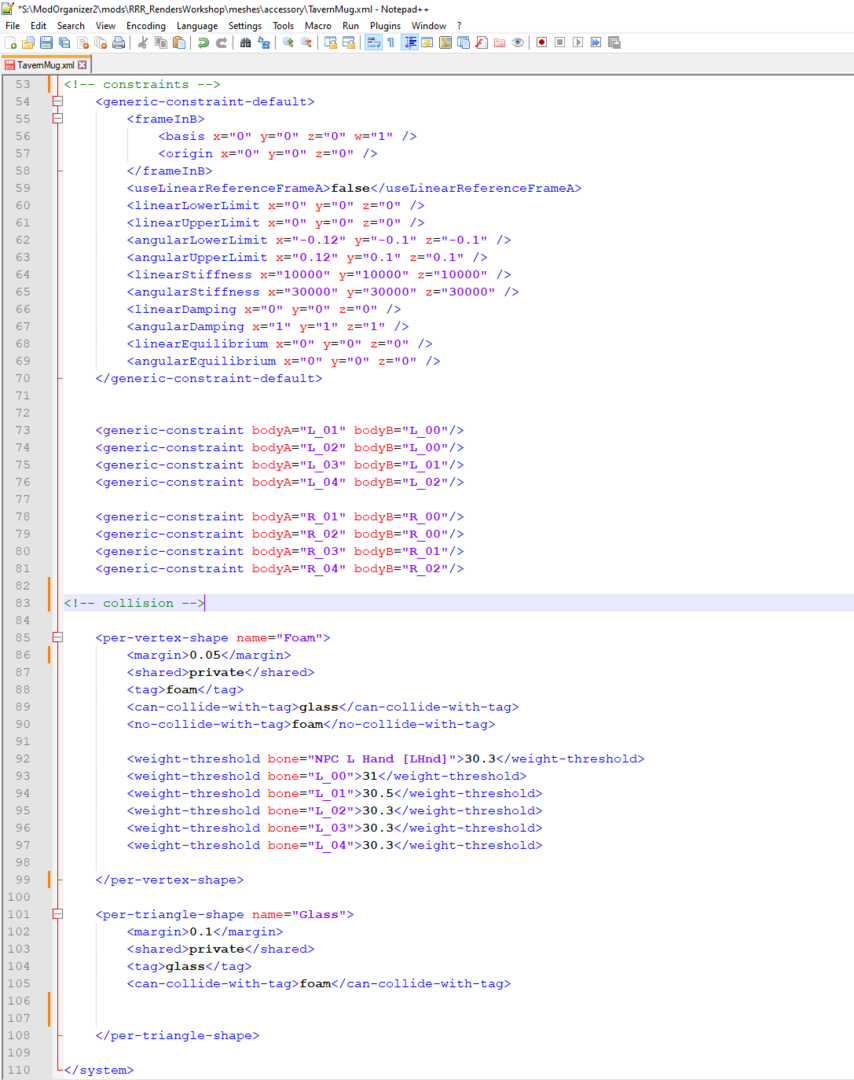This screenshot has width=854, height=1080.
Task: Open the ? help menu
Action: click(x=459, y=25)
